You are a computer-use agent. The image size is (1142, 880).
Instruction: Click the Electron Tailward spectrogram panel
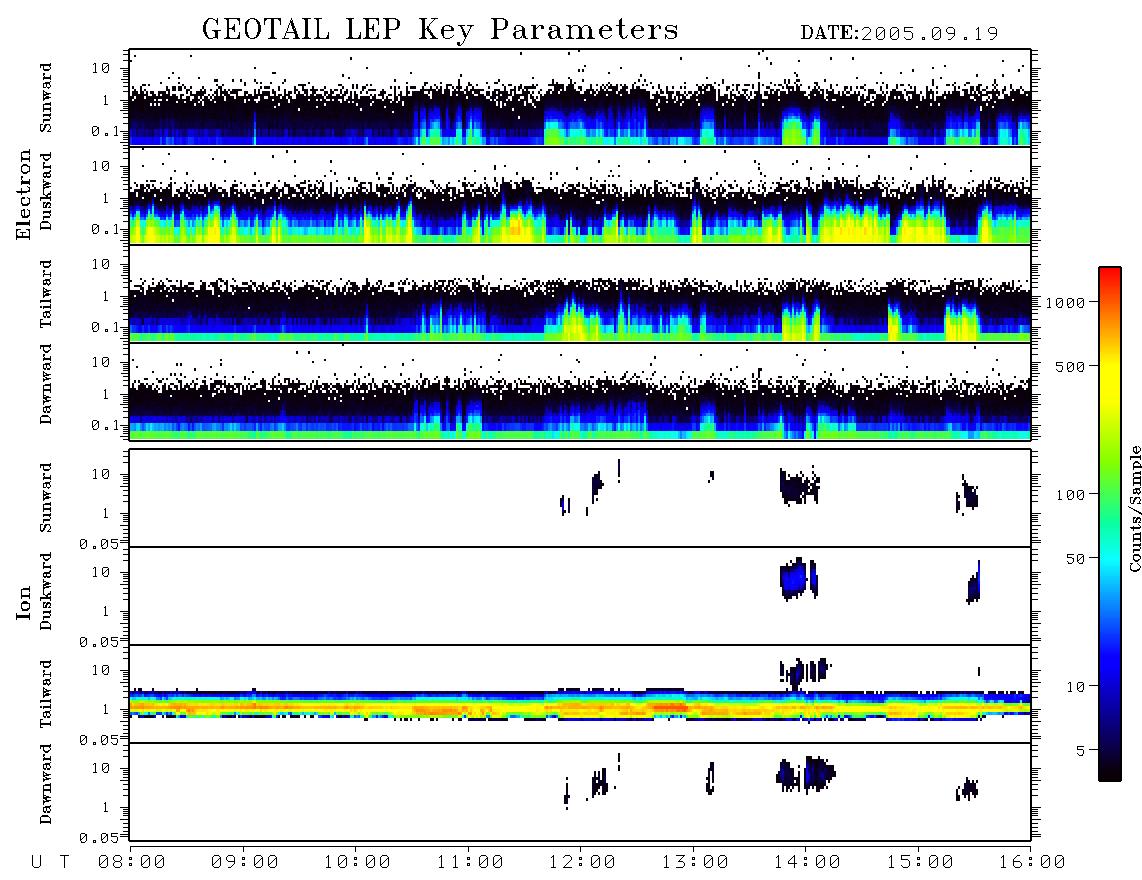(580, 294)
